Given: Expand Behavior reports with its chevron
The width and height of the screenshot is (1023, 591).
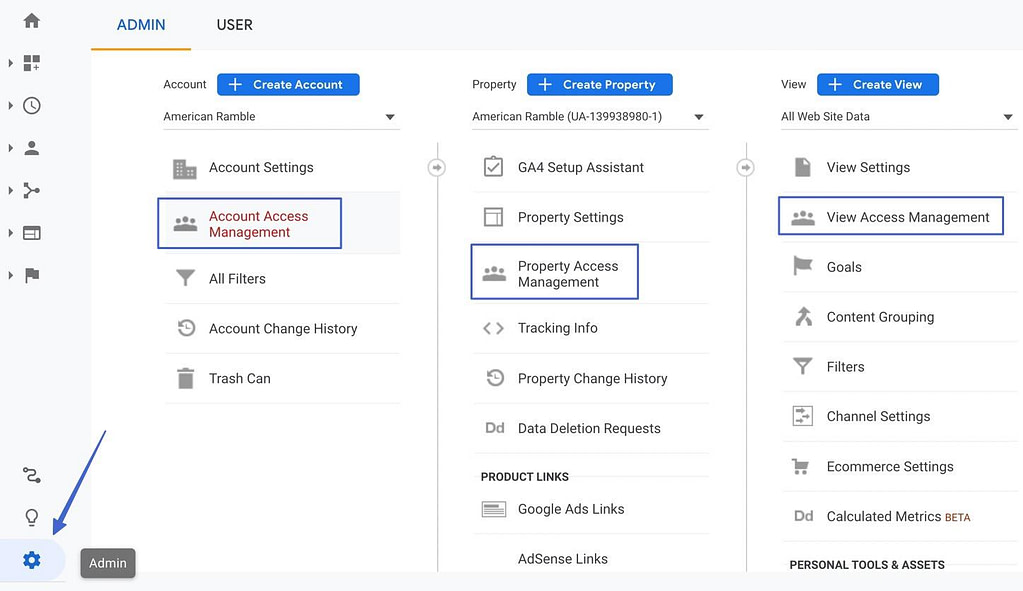Looking at the screenshot, I should (10, 232).
